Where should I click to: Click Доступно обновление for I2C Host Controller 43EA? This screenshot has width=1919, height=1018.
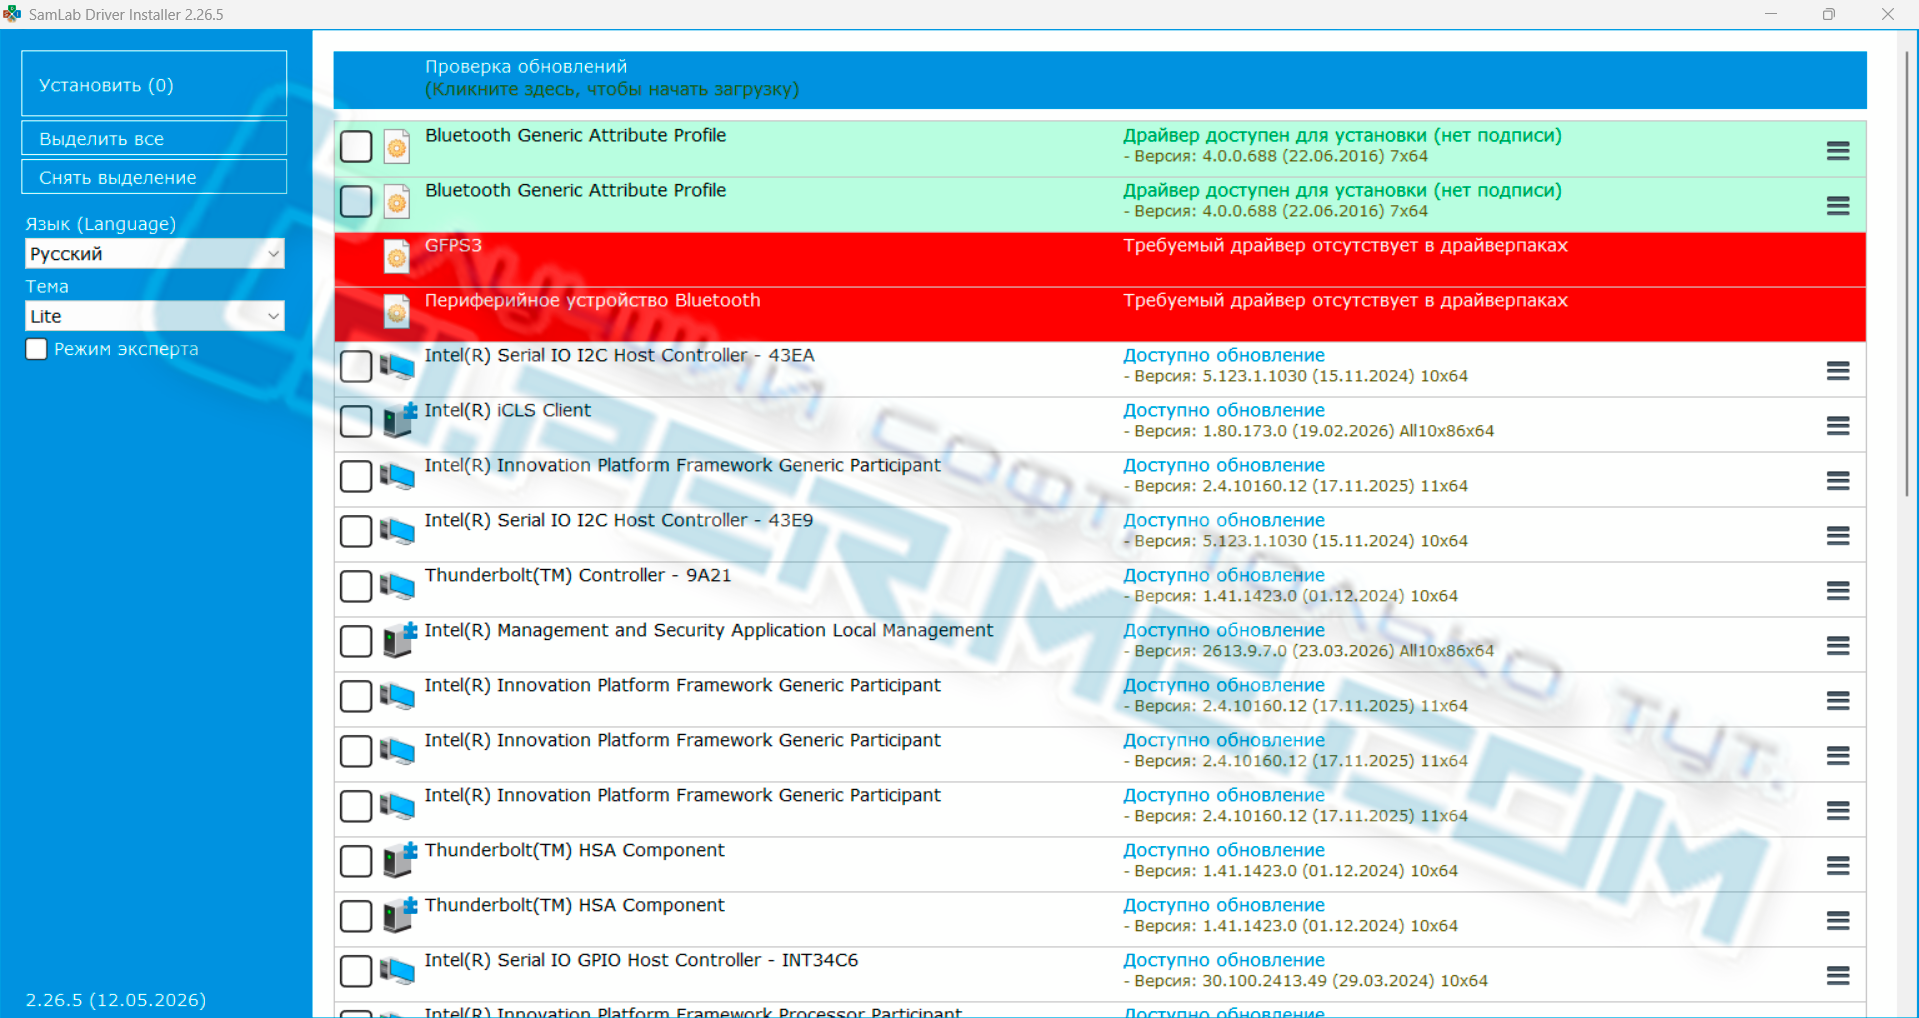point(1224,355)
